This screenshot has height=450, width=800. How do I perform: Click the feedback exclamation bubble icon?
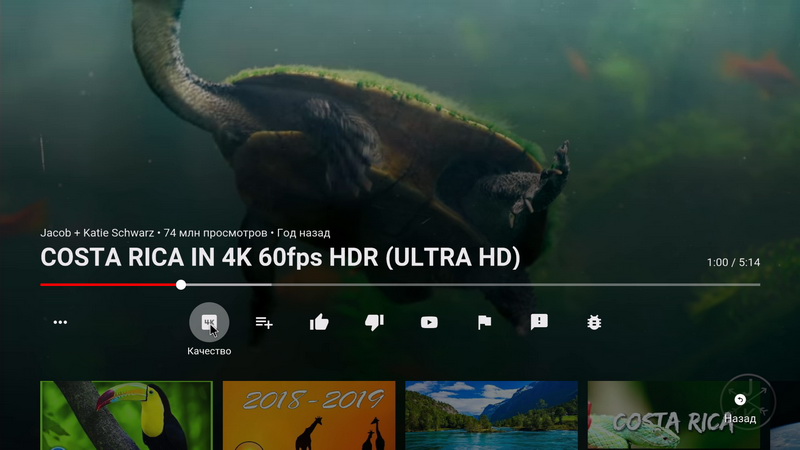tap(539, 322)
